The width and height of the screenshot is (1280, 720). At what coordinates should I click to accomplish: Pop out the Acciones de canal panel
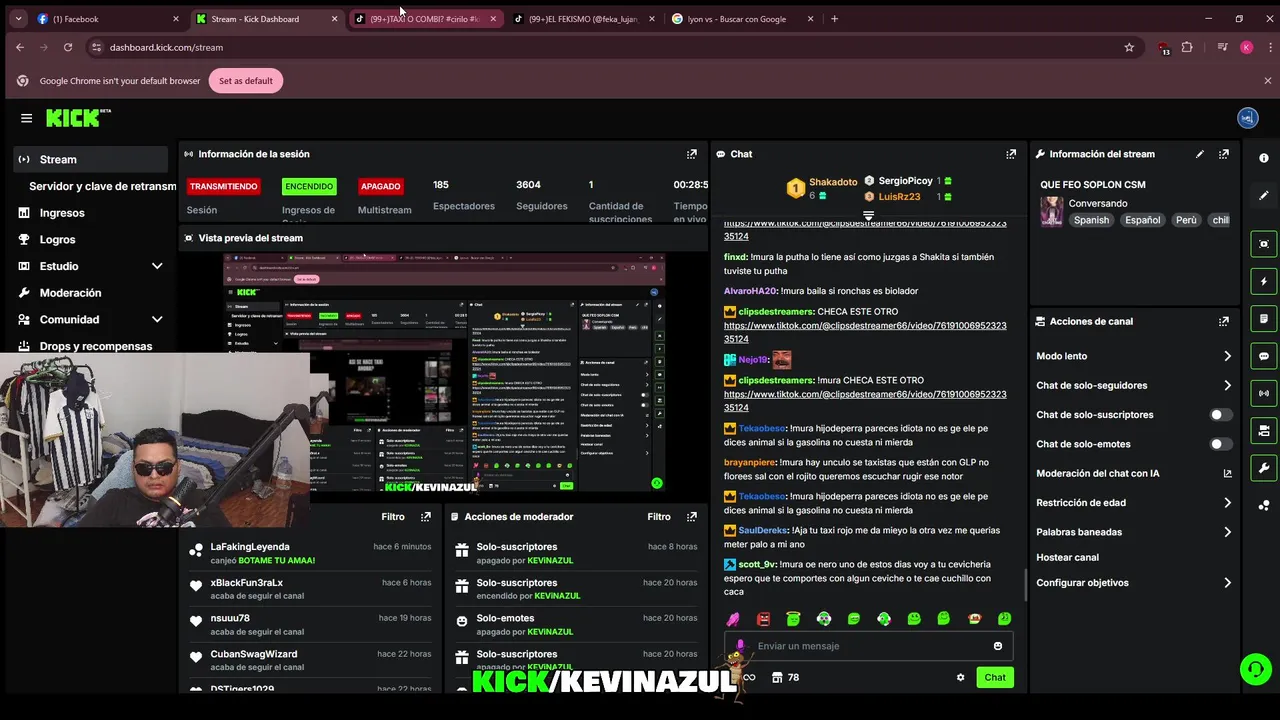click(x=1224, y=321)
